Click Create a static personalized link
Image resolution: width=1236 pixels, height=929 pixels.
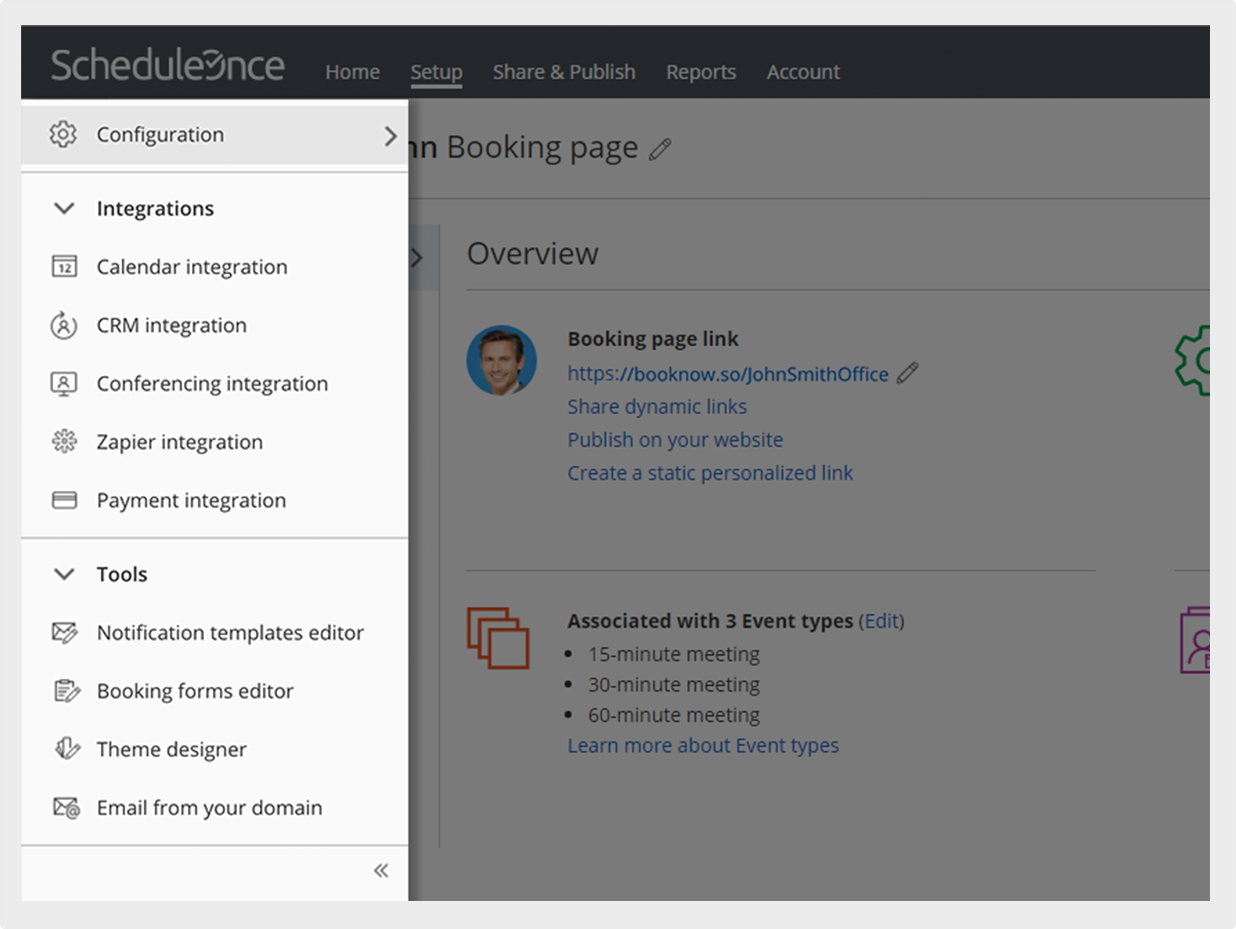point(710,473)
